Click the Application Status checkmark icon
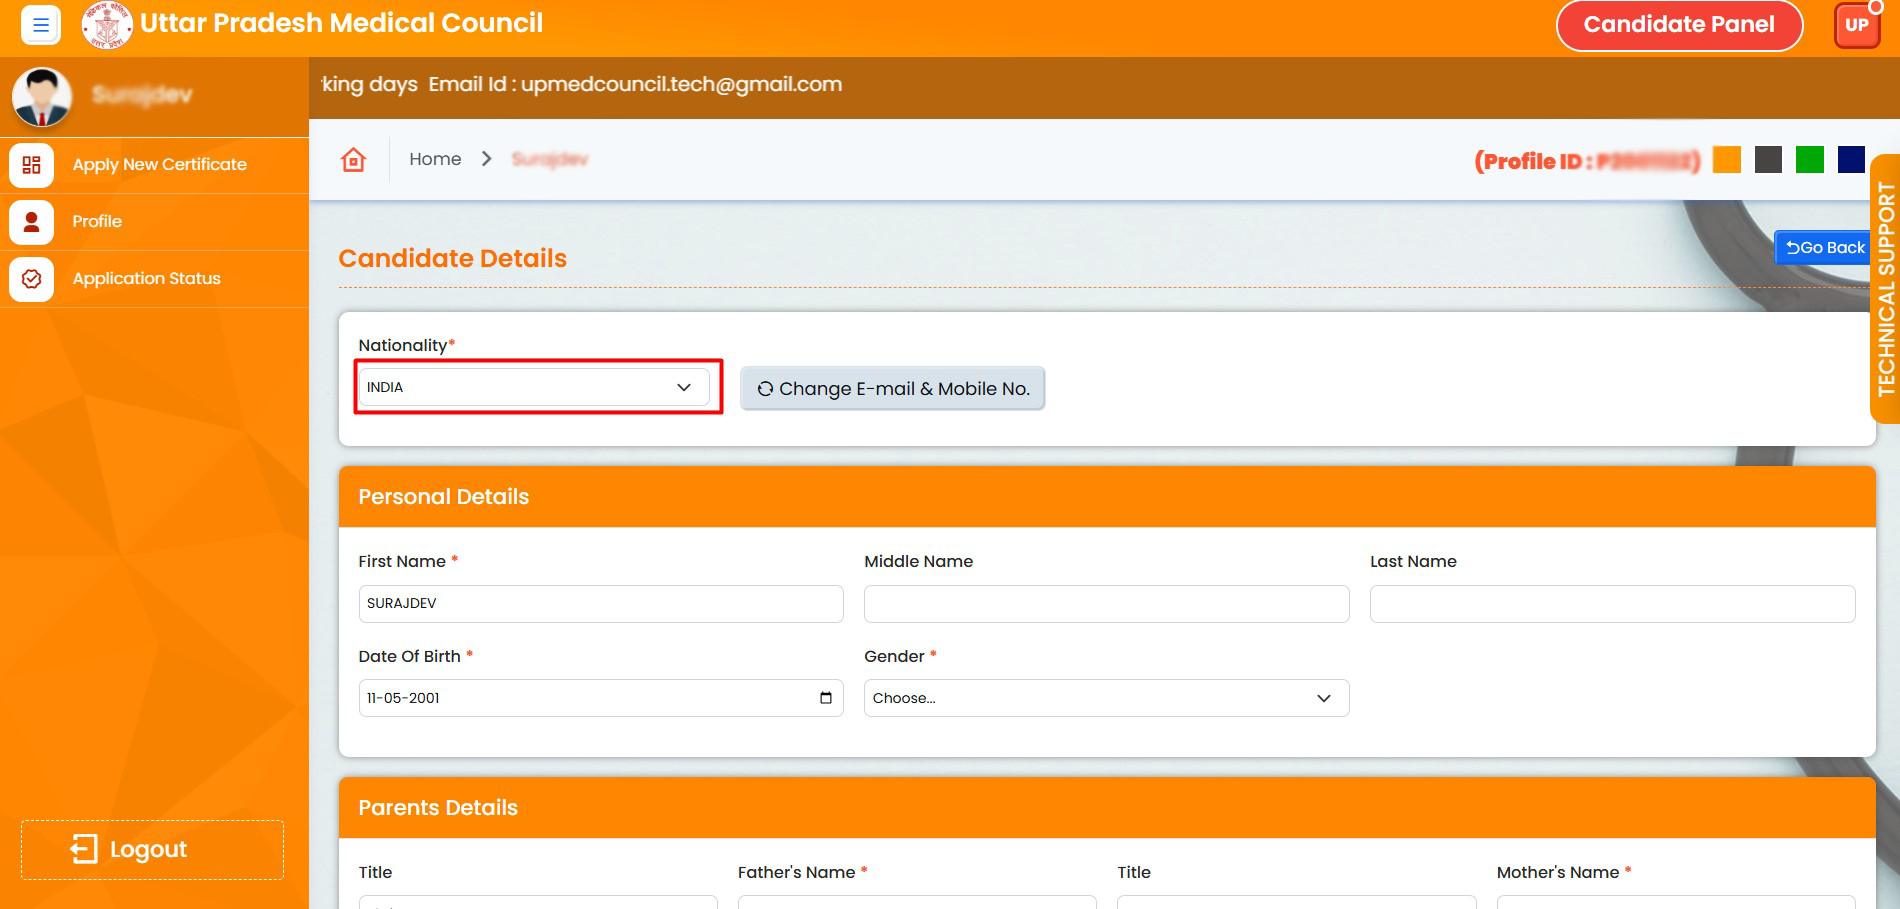The height and width of the screenshot is (909, 1900). [x=32, y=279]
